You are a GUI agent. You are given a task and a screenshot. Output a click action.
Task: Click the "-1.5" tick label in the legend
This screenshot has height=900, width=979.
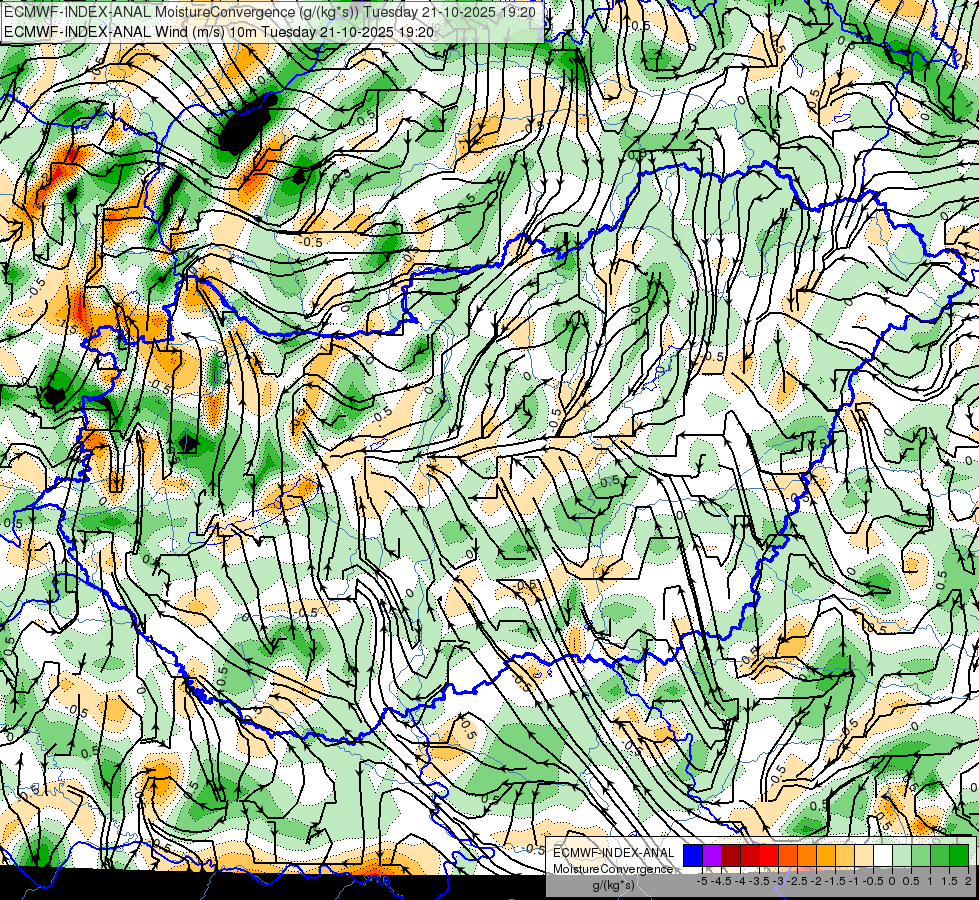[836, 881]
